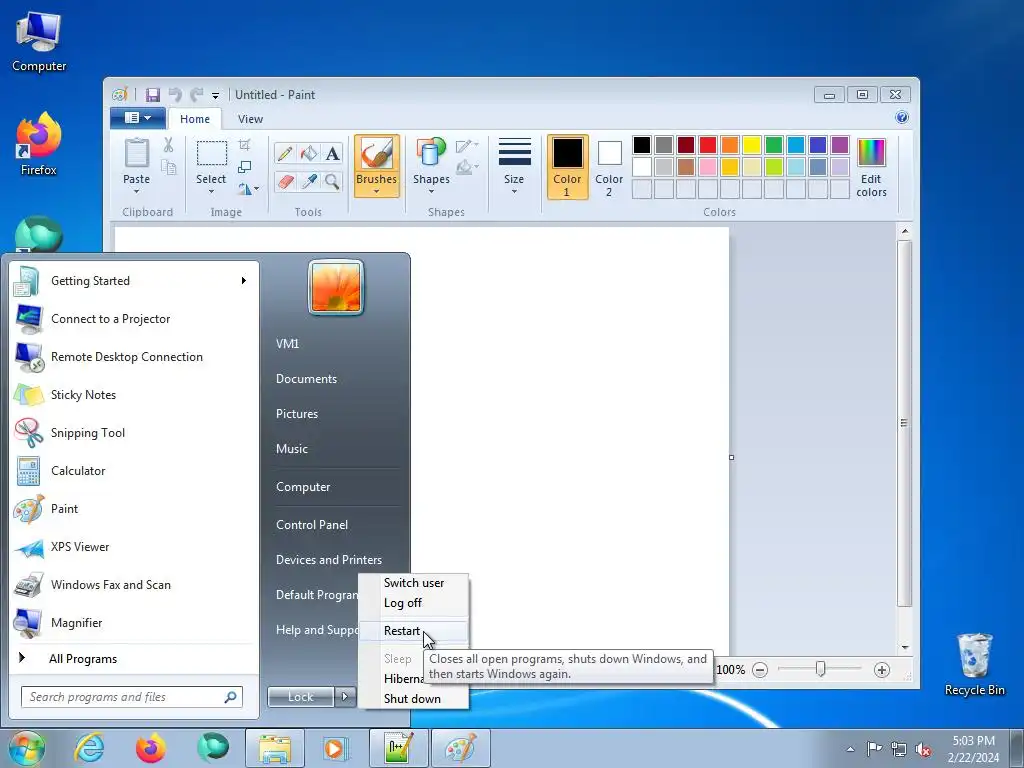The height and width of the screenshot is (768, 1024).
Task: Click the Paste clipboard icon
Action: tap(136, 154)
